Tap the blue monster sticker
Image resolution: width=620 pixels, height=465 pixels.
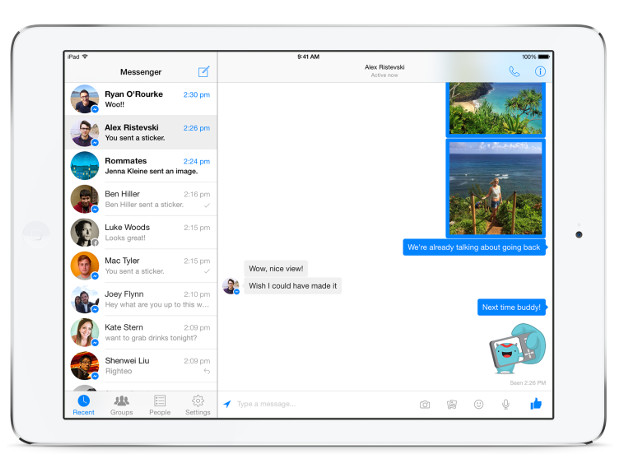pyautogui.click(x=517, y=348)
